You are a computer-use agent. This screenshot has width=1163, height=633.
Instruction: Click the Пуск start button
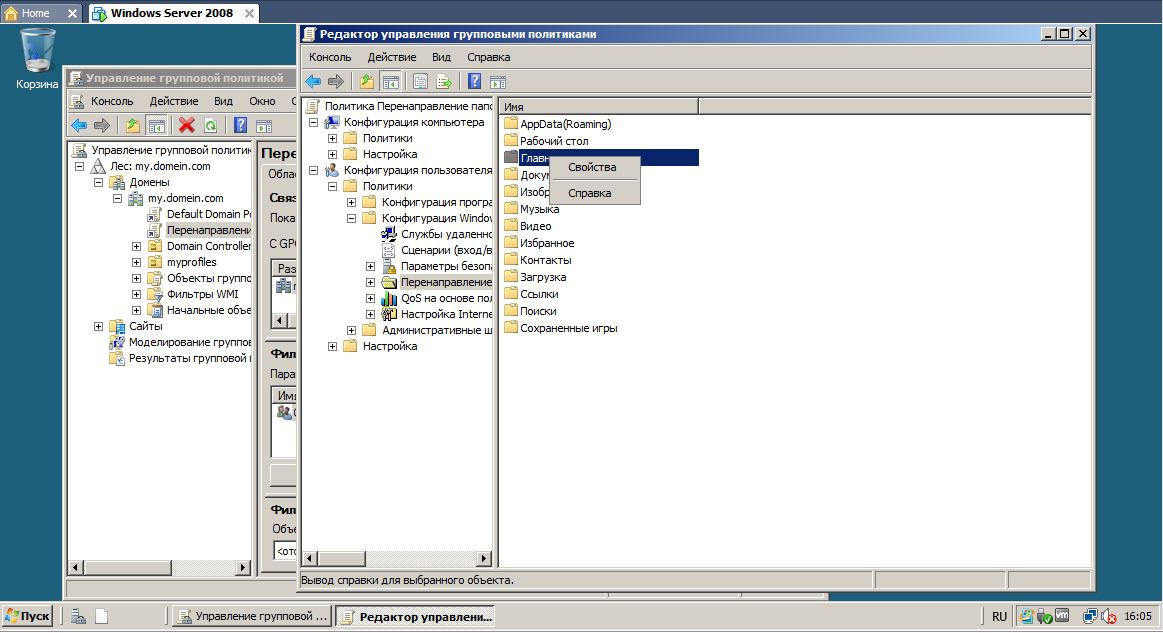pos(27,616)
